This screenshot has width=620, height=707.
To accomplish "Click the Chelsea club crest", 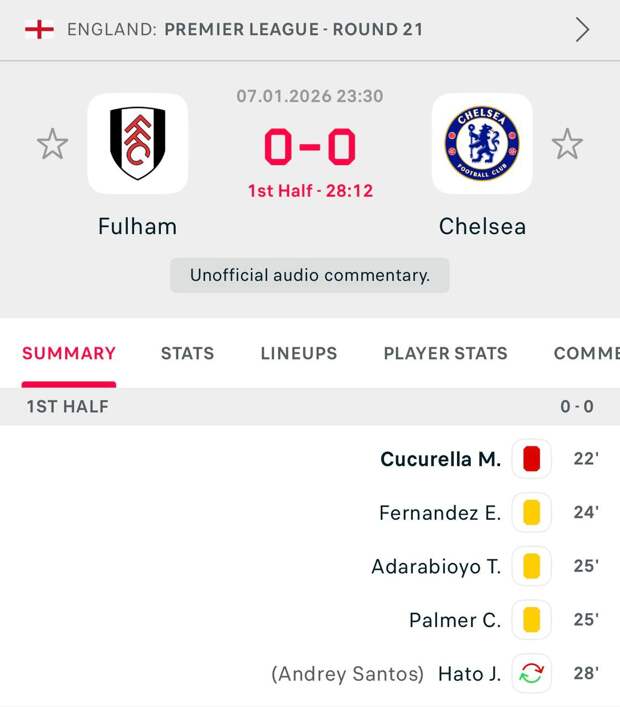I will 482,144.
